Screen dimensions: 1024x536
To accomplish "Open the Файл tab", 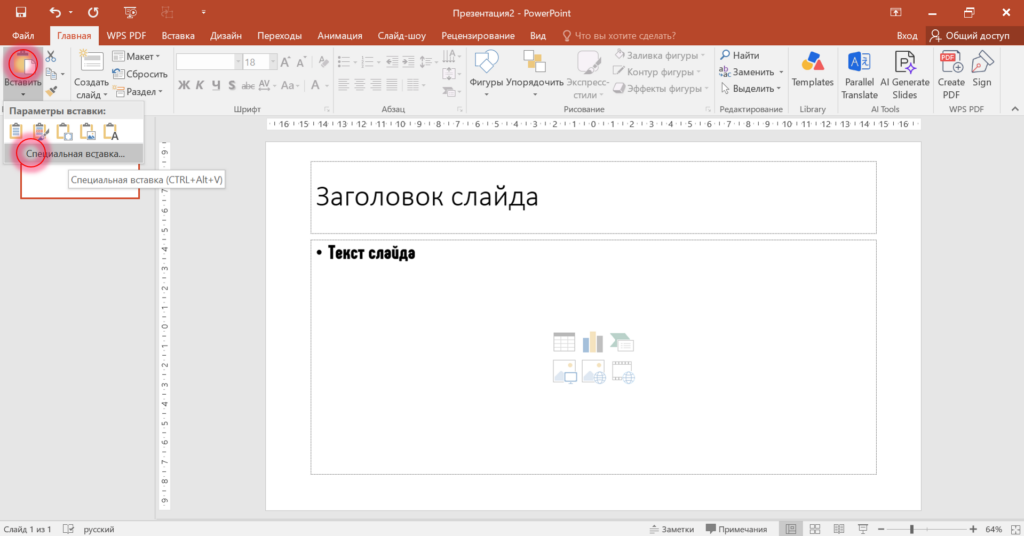I will point(23,35).
